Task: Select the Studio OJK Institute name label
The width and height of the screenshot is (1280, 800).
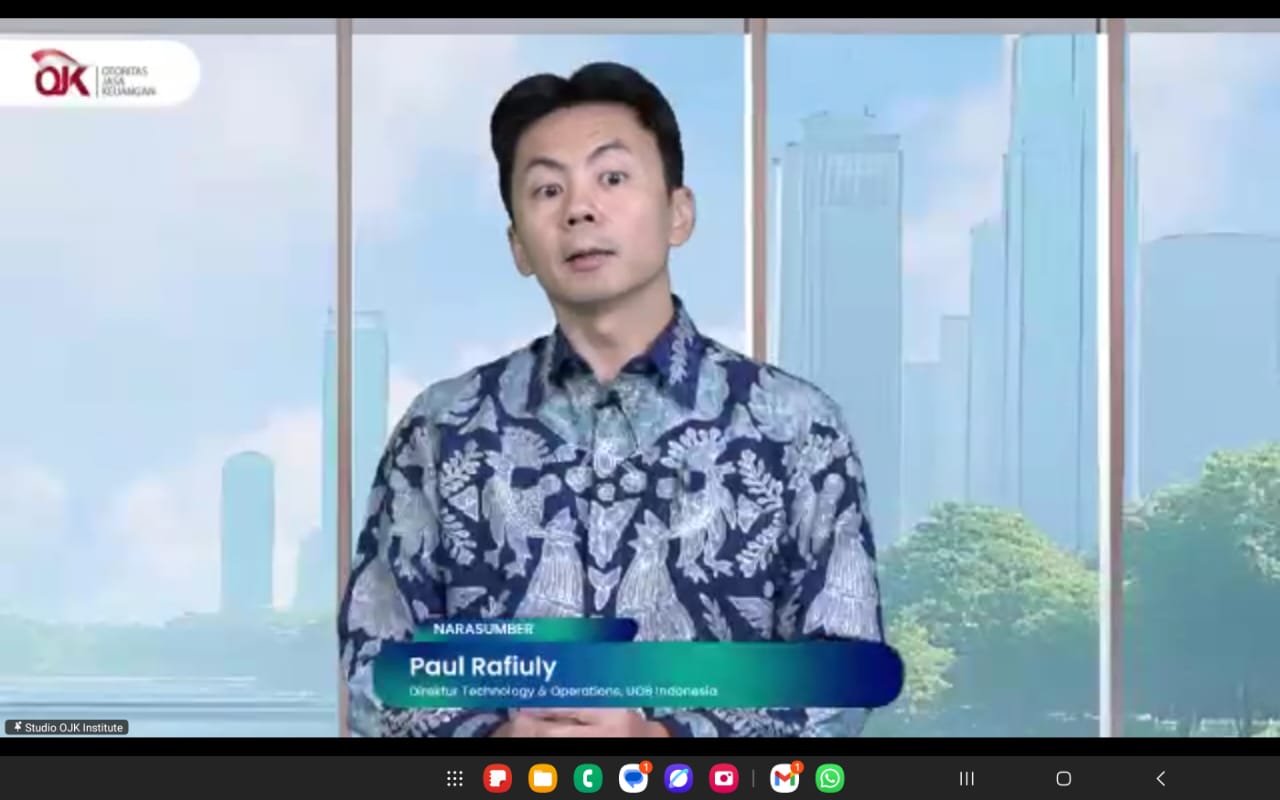Action: pyautogui.click(x=74, y=728)
